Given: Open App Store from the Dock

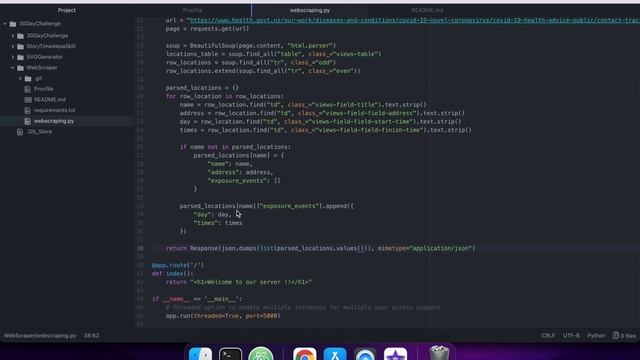Looking at the screenshot, I should click(x=335, y=354).
